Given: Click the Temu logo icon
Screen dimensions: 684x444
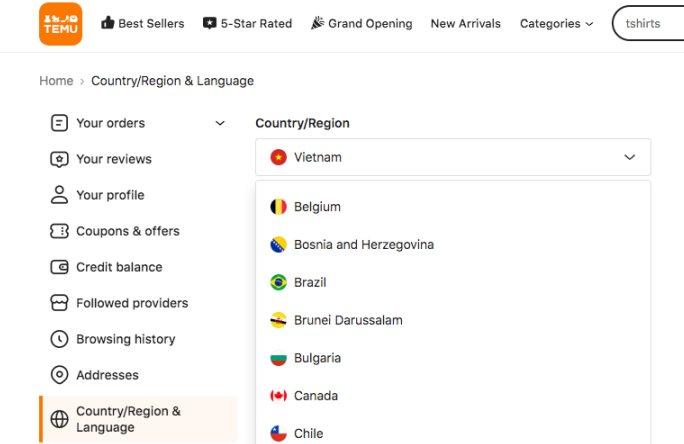Looking at the screenshot, I should (60, 23).
